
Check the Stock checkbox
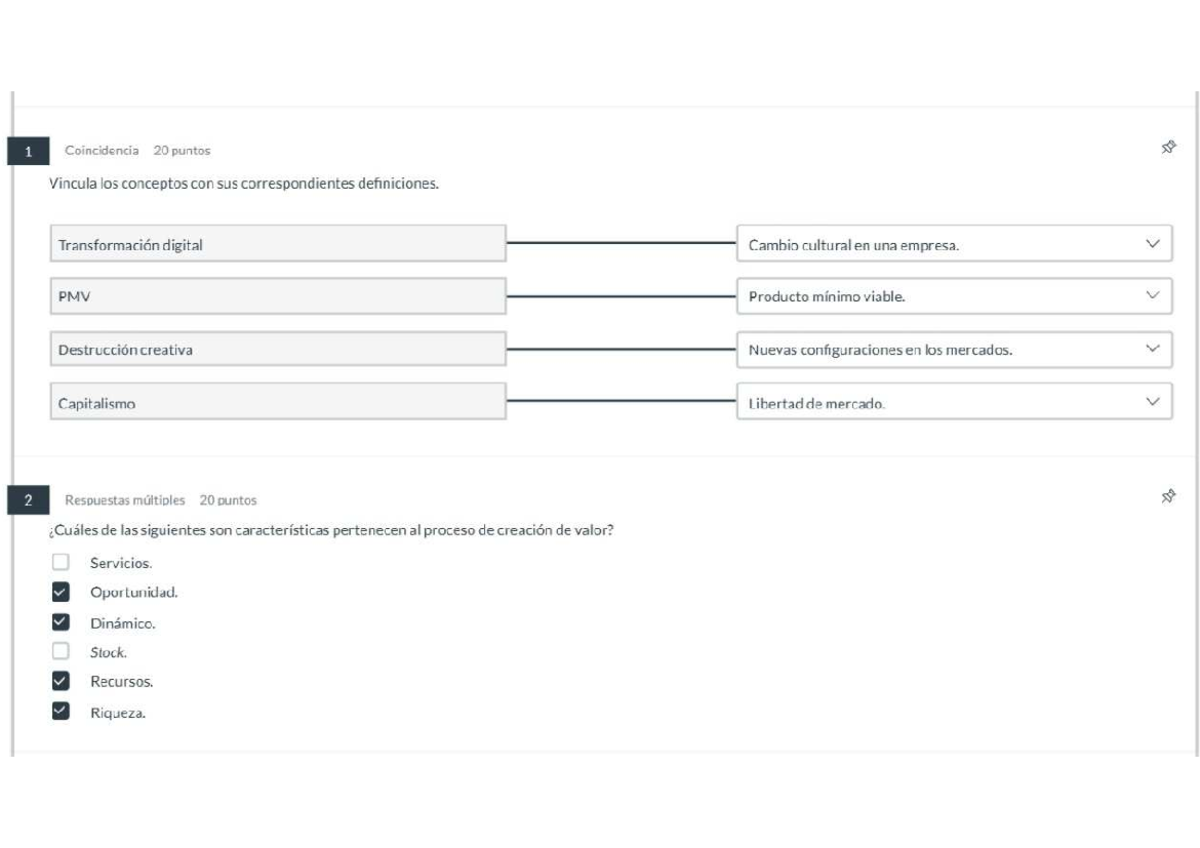point(61,651)
